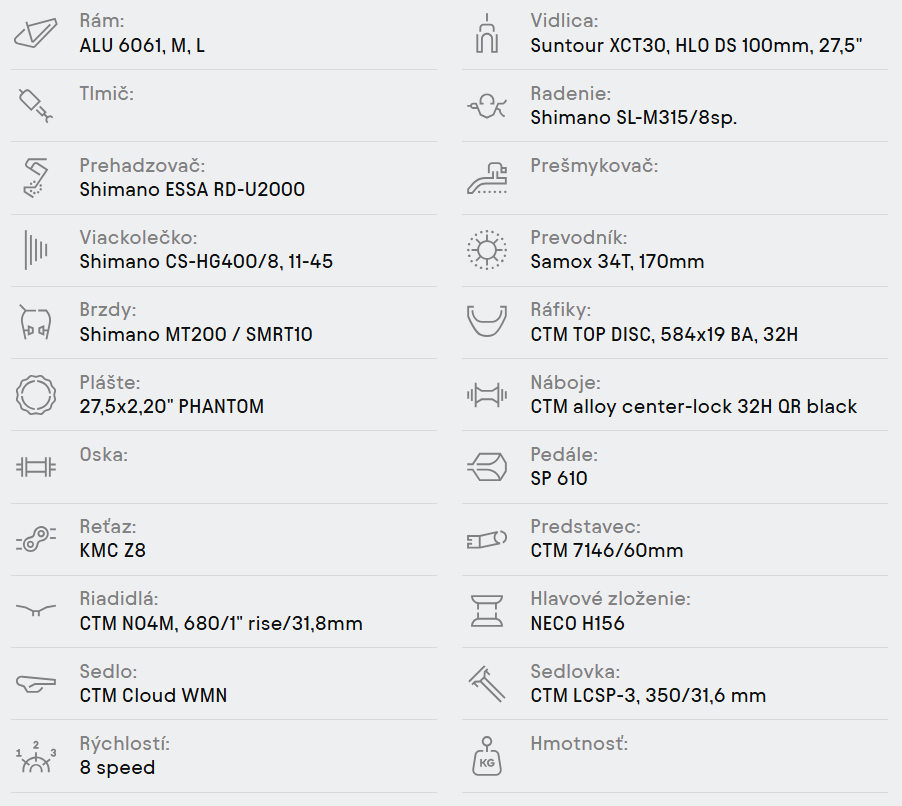Click the 'Shimano ESSA RD-U2000' value
Viewport: 902px width, 806px height.
coord(192,190)
